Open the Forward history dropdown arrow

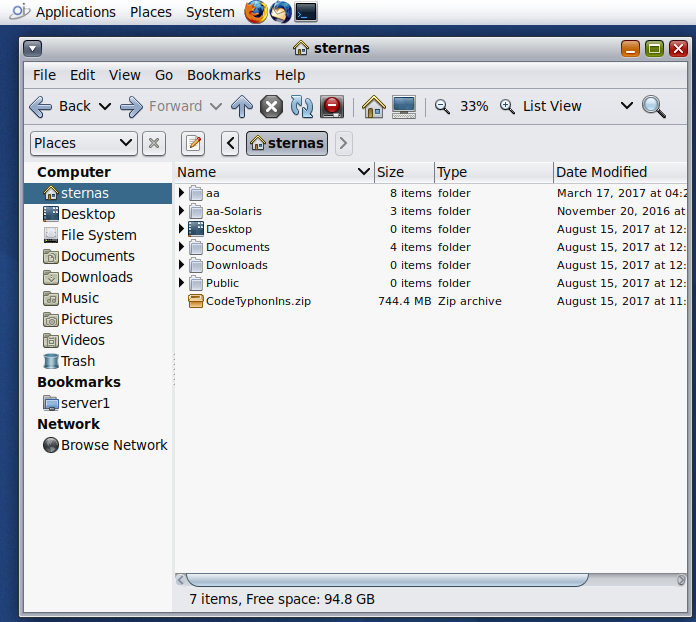point(216,107)
